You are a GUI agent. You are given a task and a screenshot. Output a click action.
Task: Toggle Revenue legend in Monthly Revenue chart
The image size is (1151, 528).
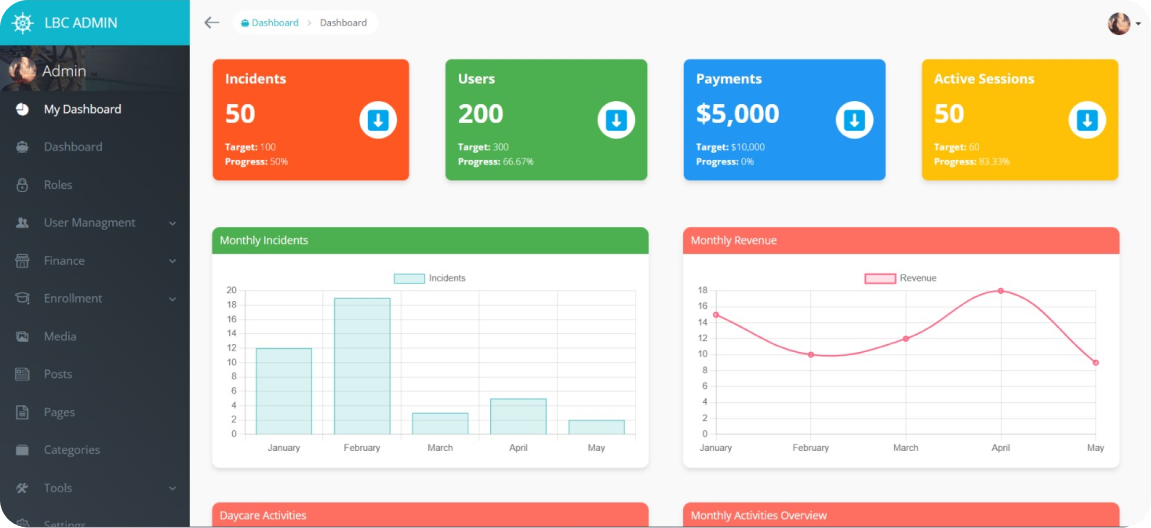click(x=900, y=278)
